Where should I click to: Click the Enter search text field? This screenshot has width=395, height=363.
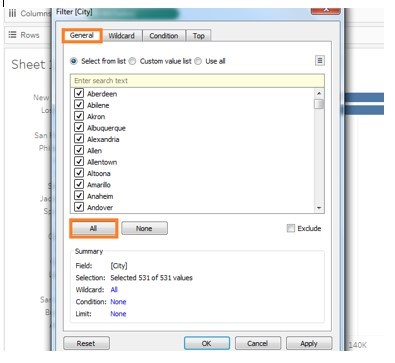pos(197,81)
